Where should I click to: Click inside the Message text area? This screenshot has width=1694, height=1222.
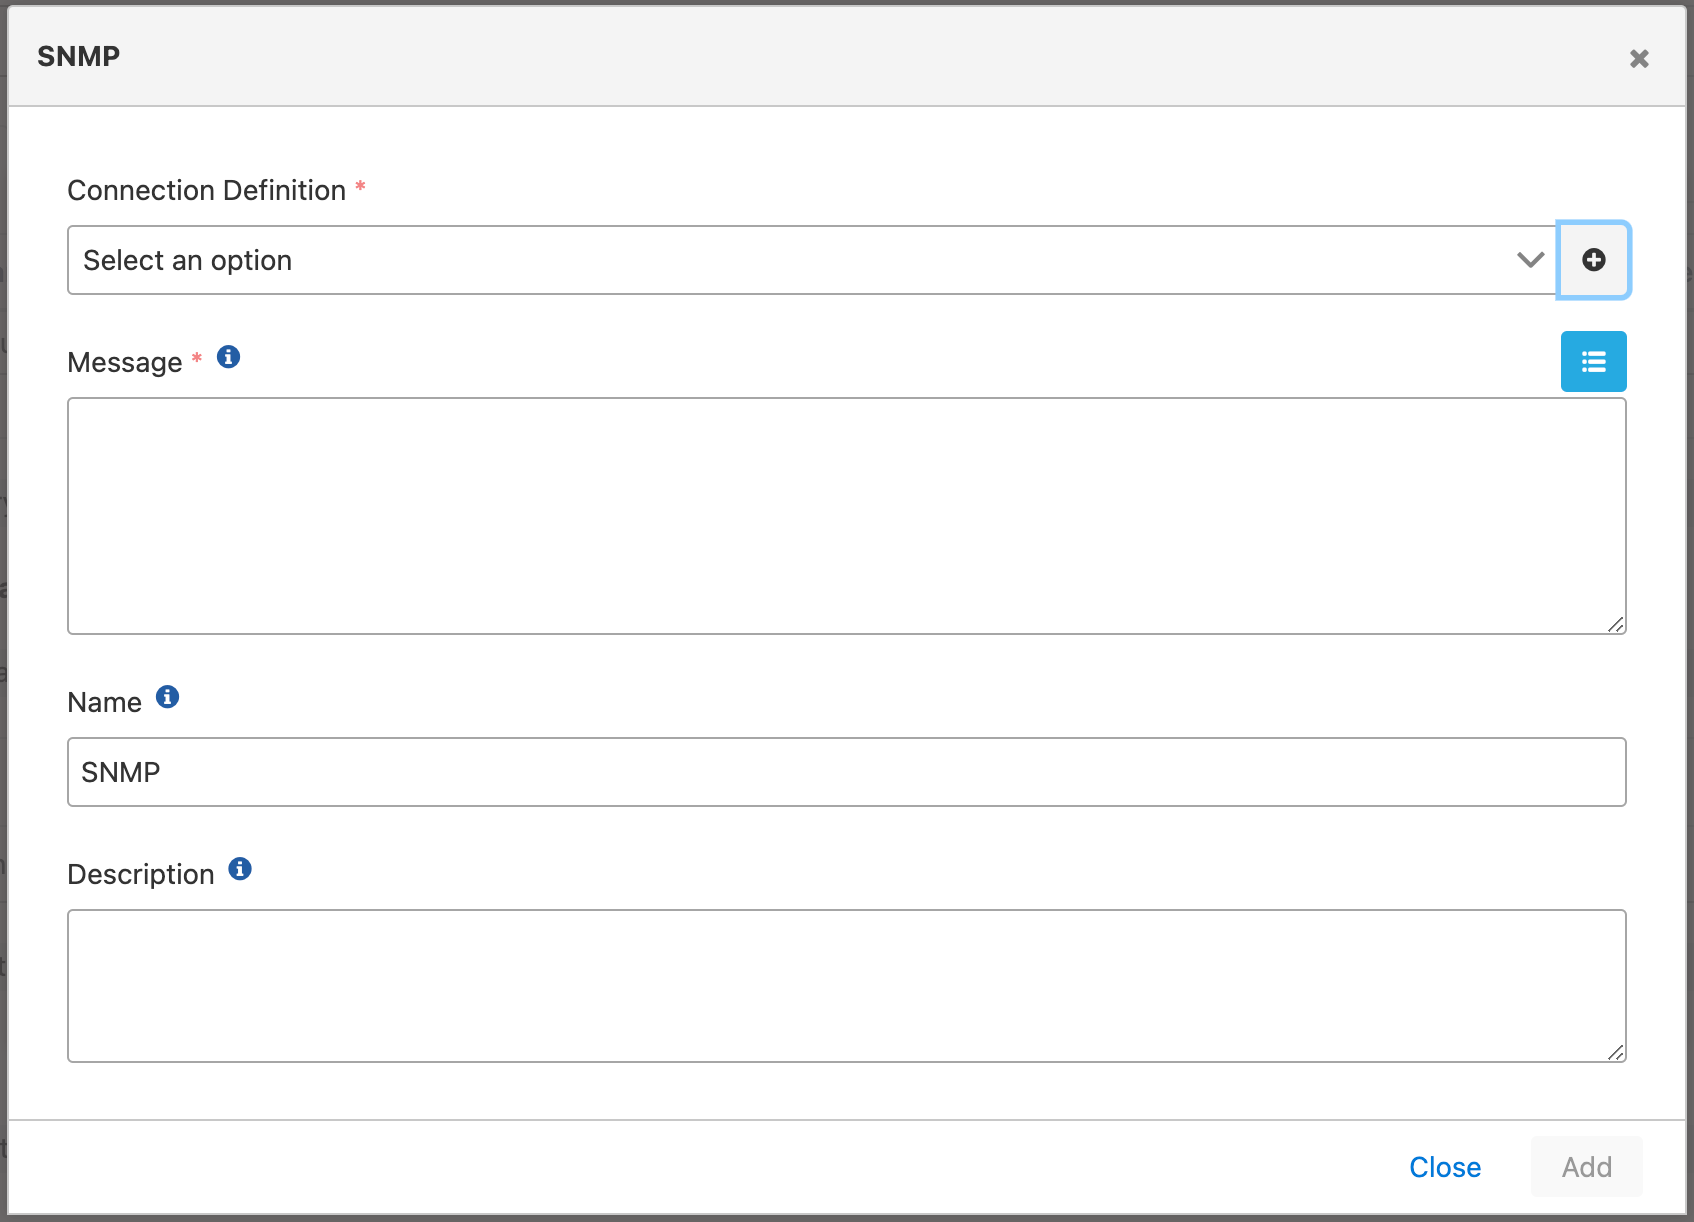tap(846, 516)
